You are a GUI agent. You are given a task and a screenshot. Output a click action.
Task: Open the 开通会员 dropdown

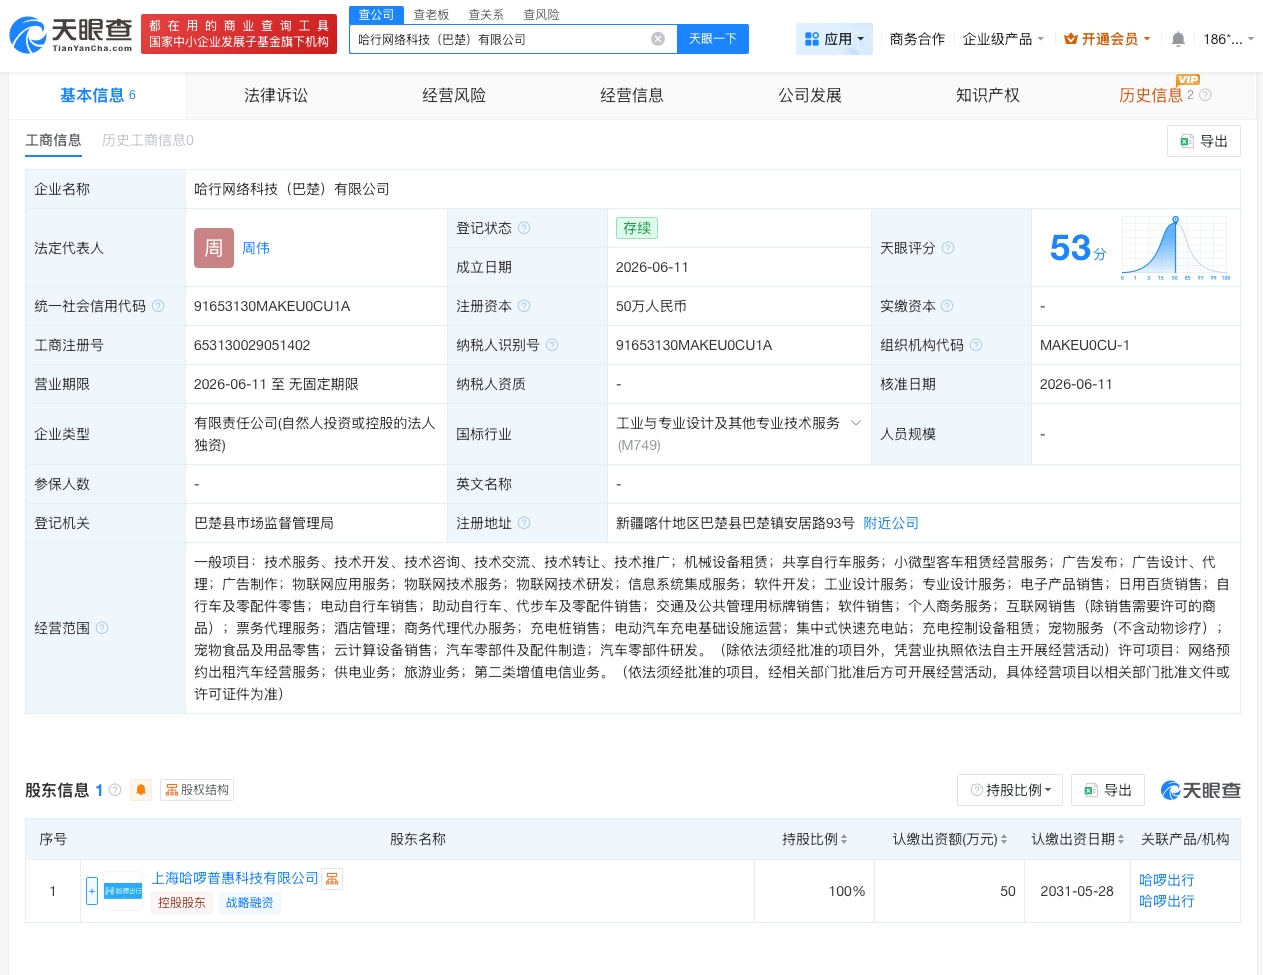(x=1107, y=39)
